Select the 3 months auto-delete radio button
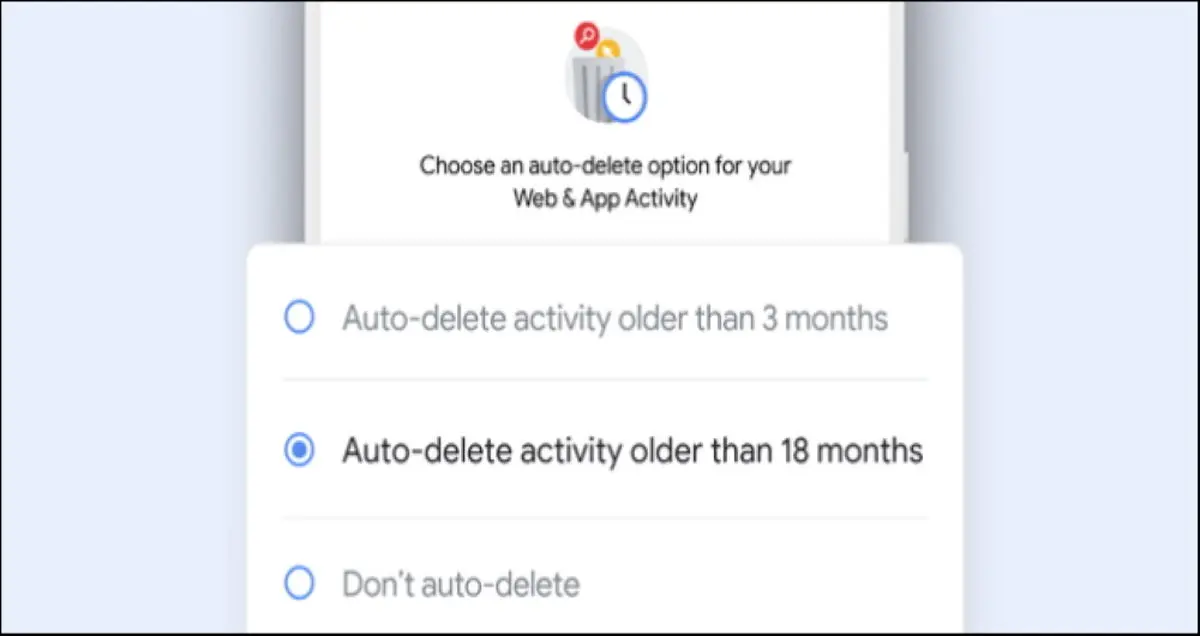This screenshot has width=1200, height=636. [299, 318]
